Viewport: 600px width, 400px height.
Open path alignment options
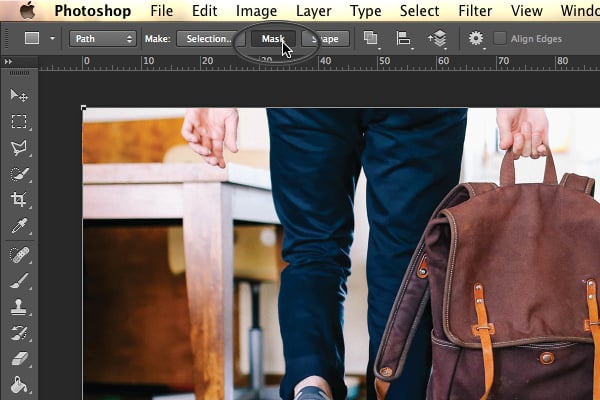[403, 39]
